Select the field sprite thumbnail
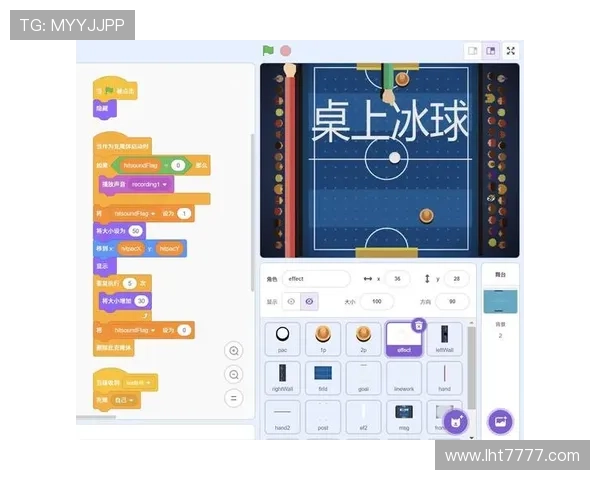This screenshot has width=600, height=480. click(x=323, y=378)
